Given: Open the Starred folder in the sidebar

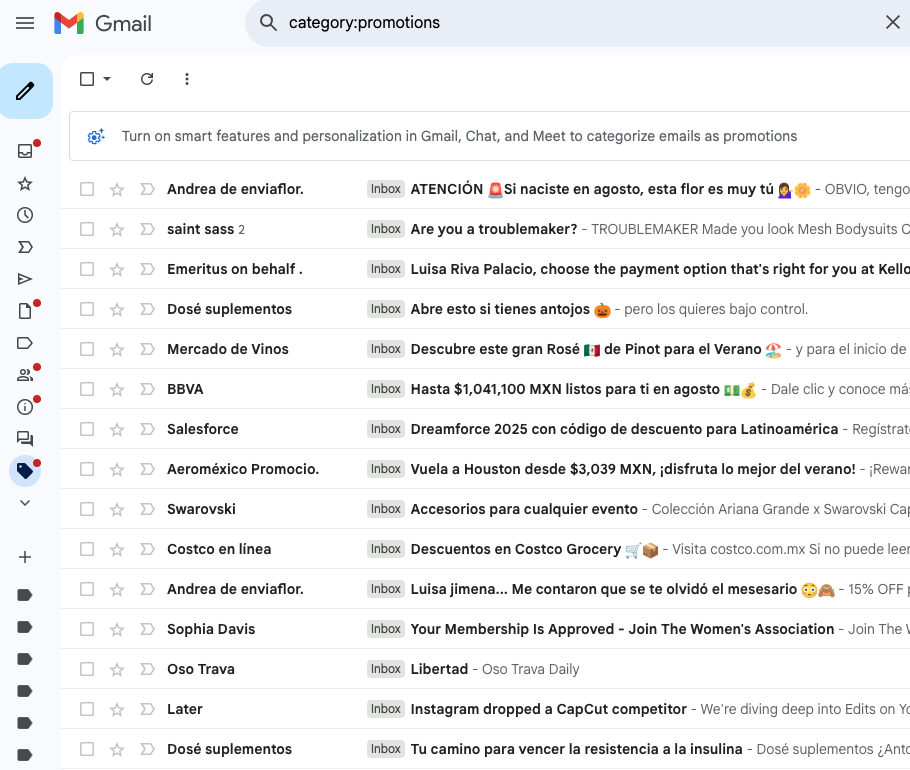Looking at the screenshot, I should (25, 184).
